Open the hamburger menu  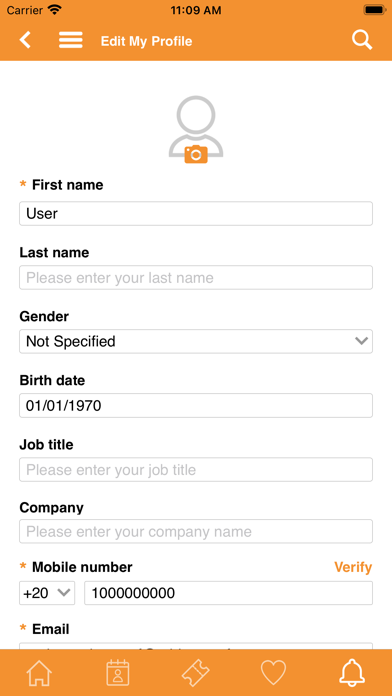pyautogui.click(x=71, y=40)
